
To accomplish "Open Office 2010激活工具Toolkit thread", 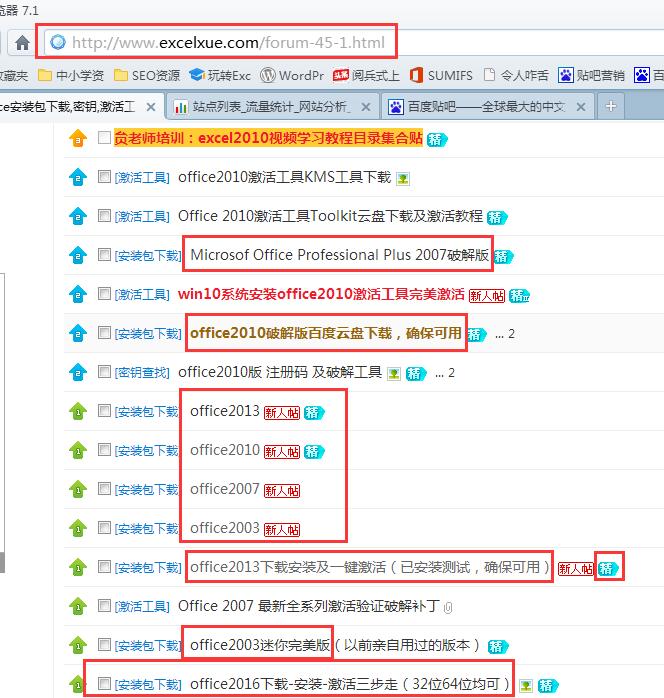I will click(x=330, y=216).
